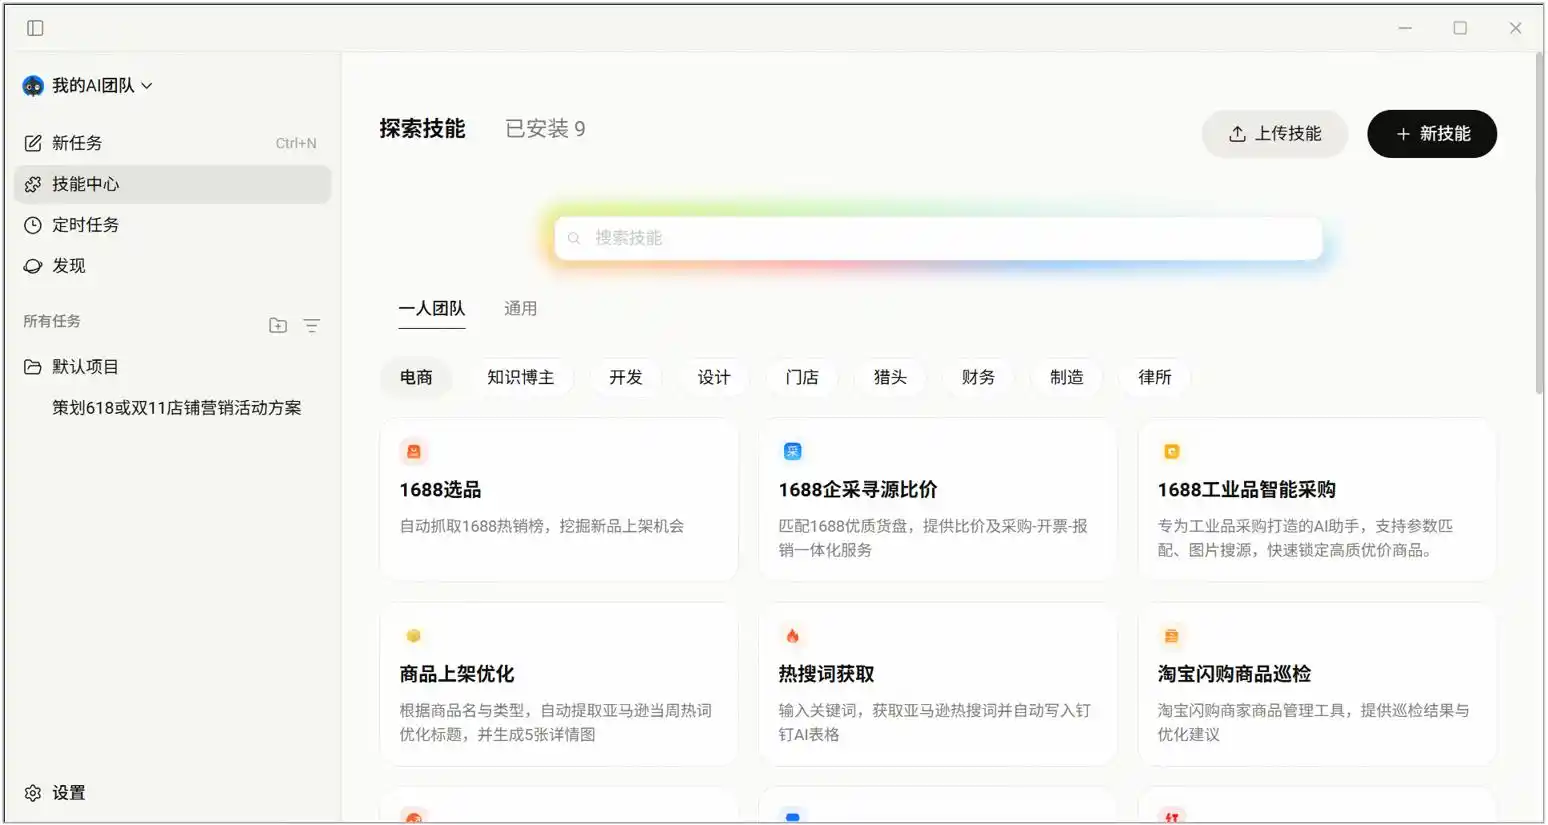Click the 所有任务 section label
Image resolution: width=1548 pixels, height=825 pixels.
click(x=52, y=321)
